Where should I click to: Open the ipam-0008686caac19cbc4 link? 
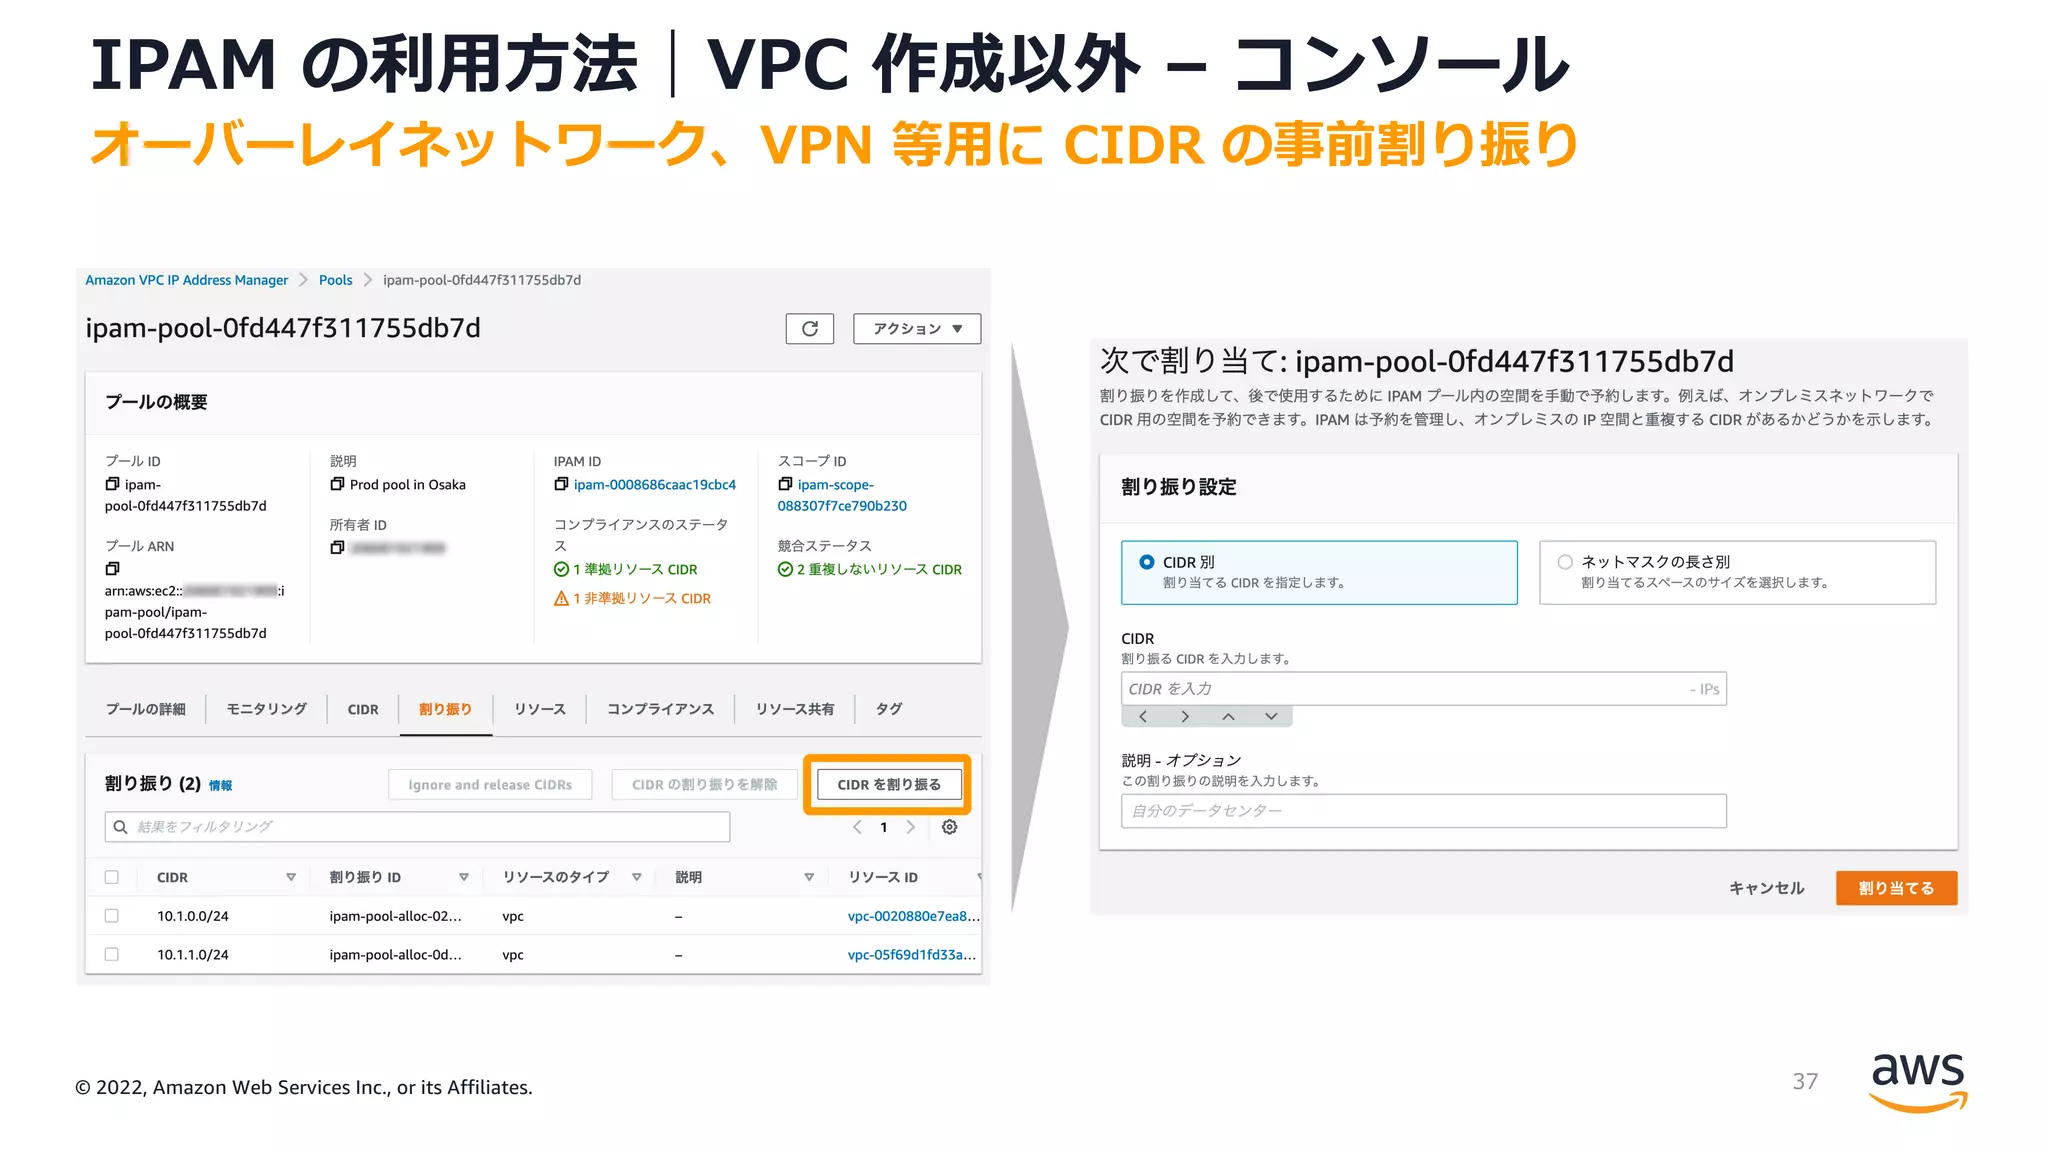(x=655, y=485)
